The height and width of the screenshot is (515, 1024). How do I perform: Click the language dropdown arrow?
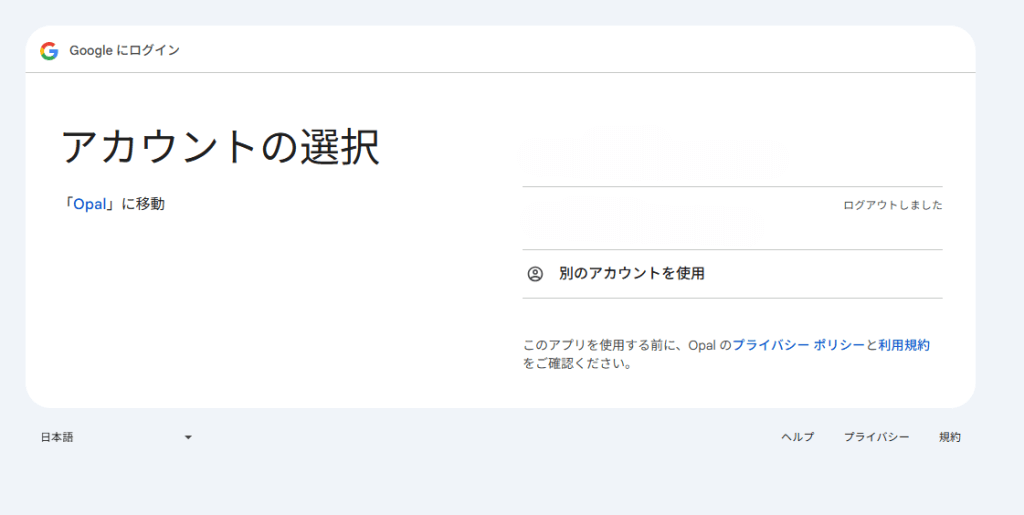point(188,437)
